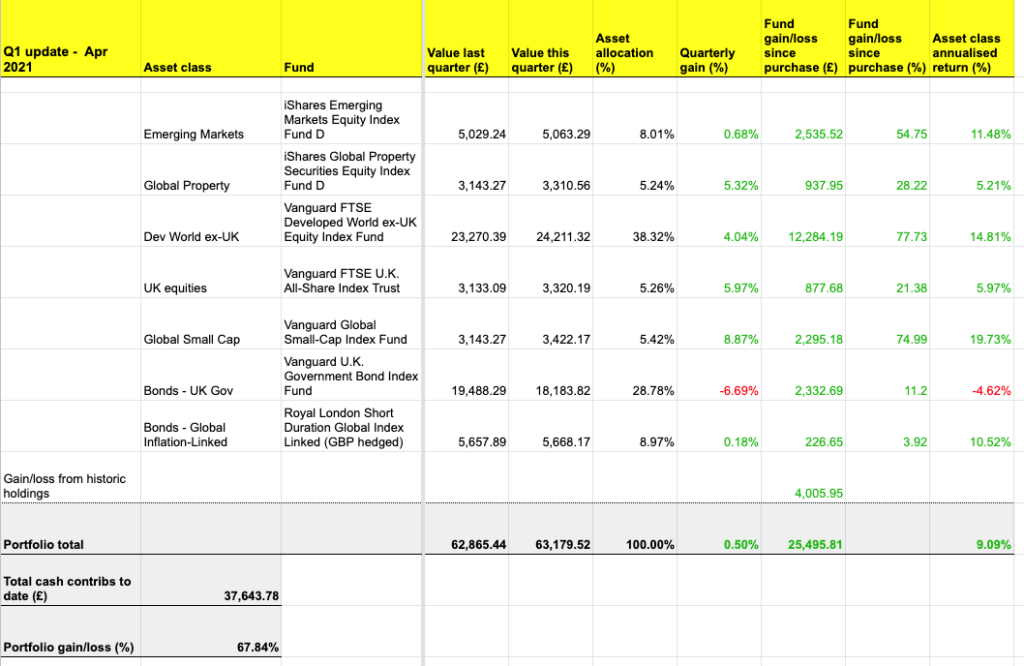The image size is (1024, 666).
Task: Select the 28.22 gain percent cell
Action: (x=888, y=169)
